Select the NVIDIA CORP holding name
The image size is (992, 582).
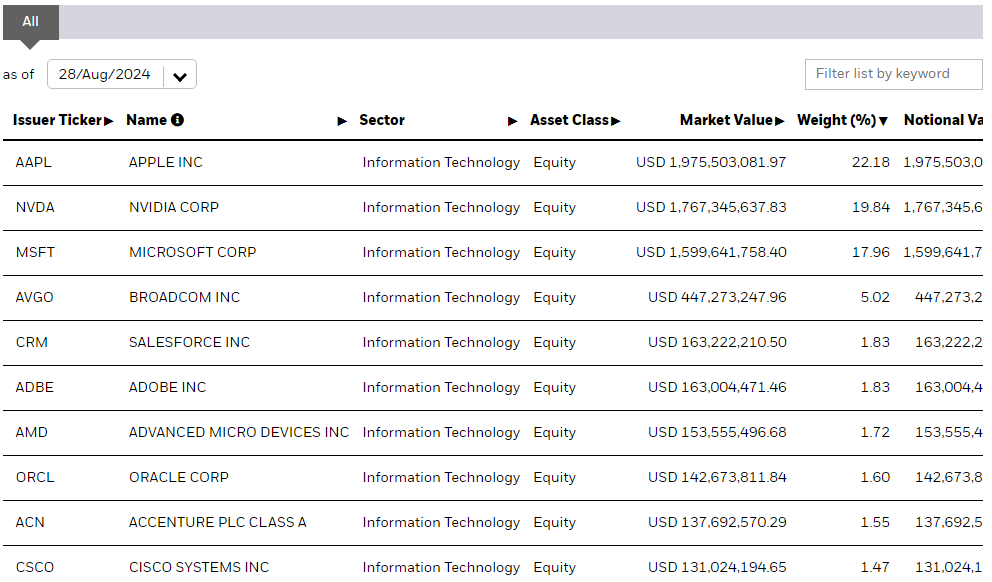(174, 207)
